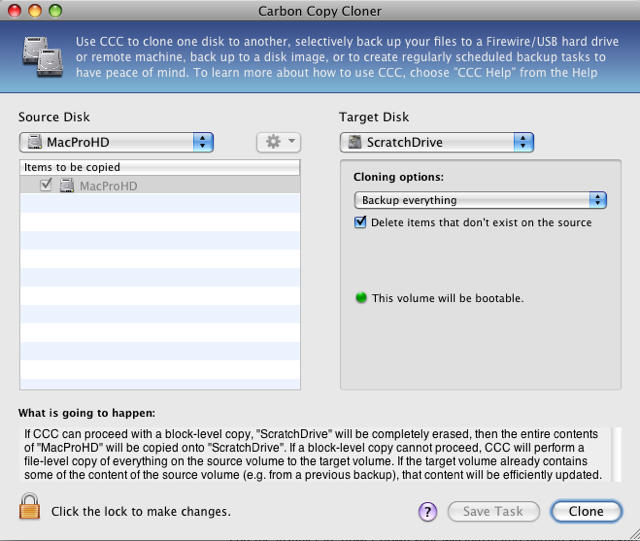Screen dimensions: 640x541
Task: Click the green bootable status indicator
Action: 361,298
